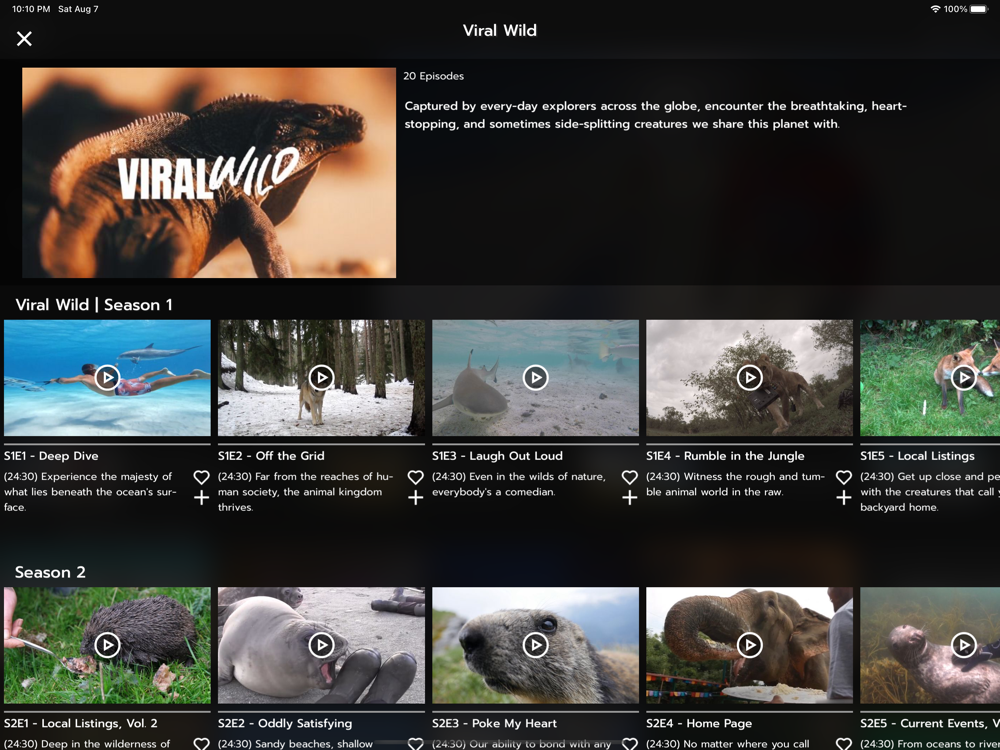This screenshot has width=1000, height=750.
Task: Add Off the Grid to watchlist
Action: coord(416,497)
